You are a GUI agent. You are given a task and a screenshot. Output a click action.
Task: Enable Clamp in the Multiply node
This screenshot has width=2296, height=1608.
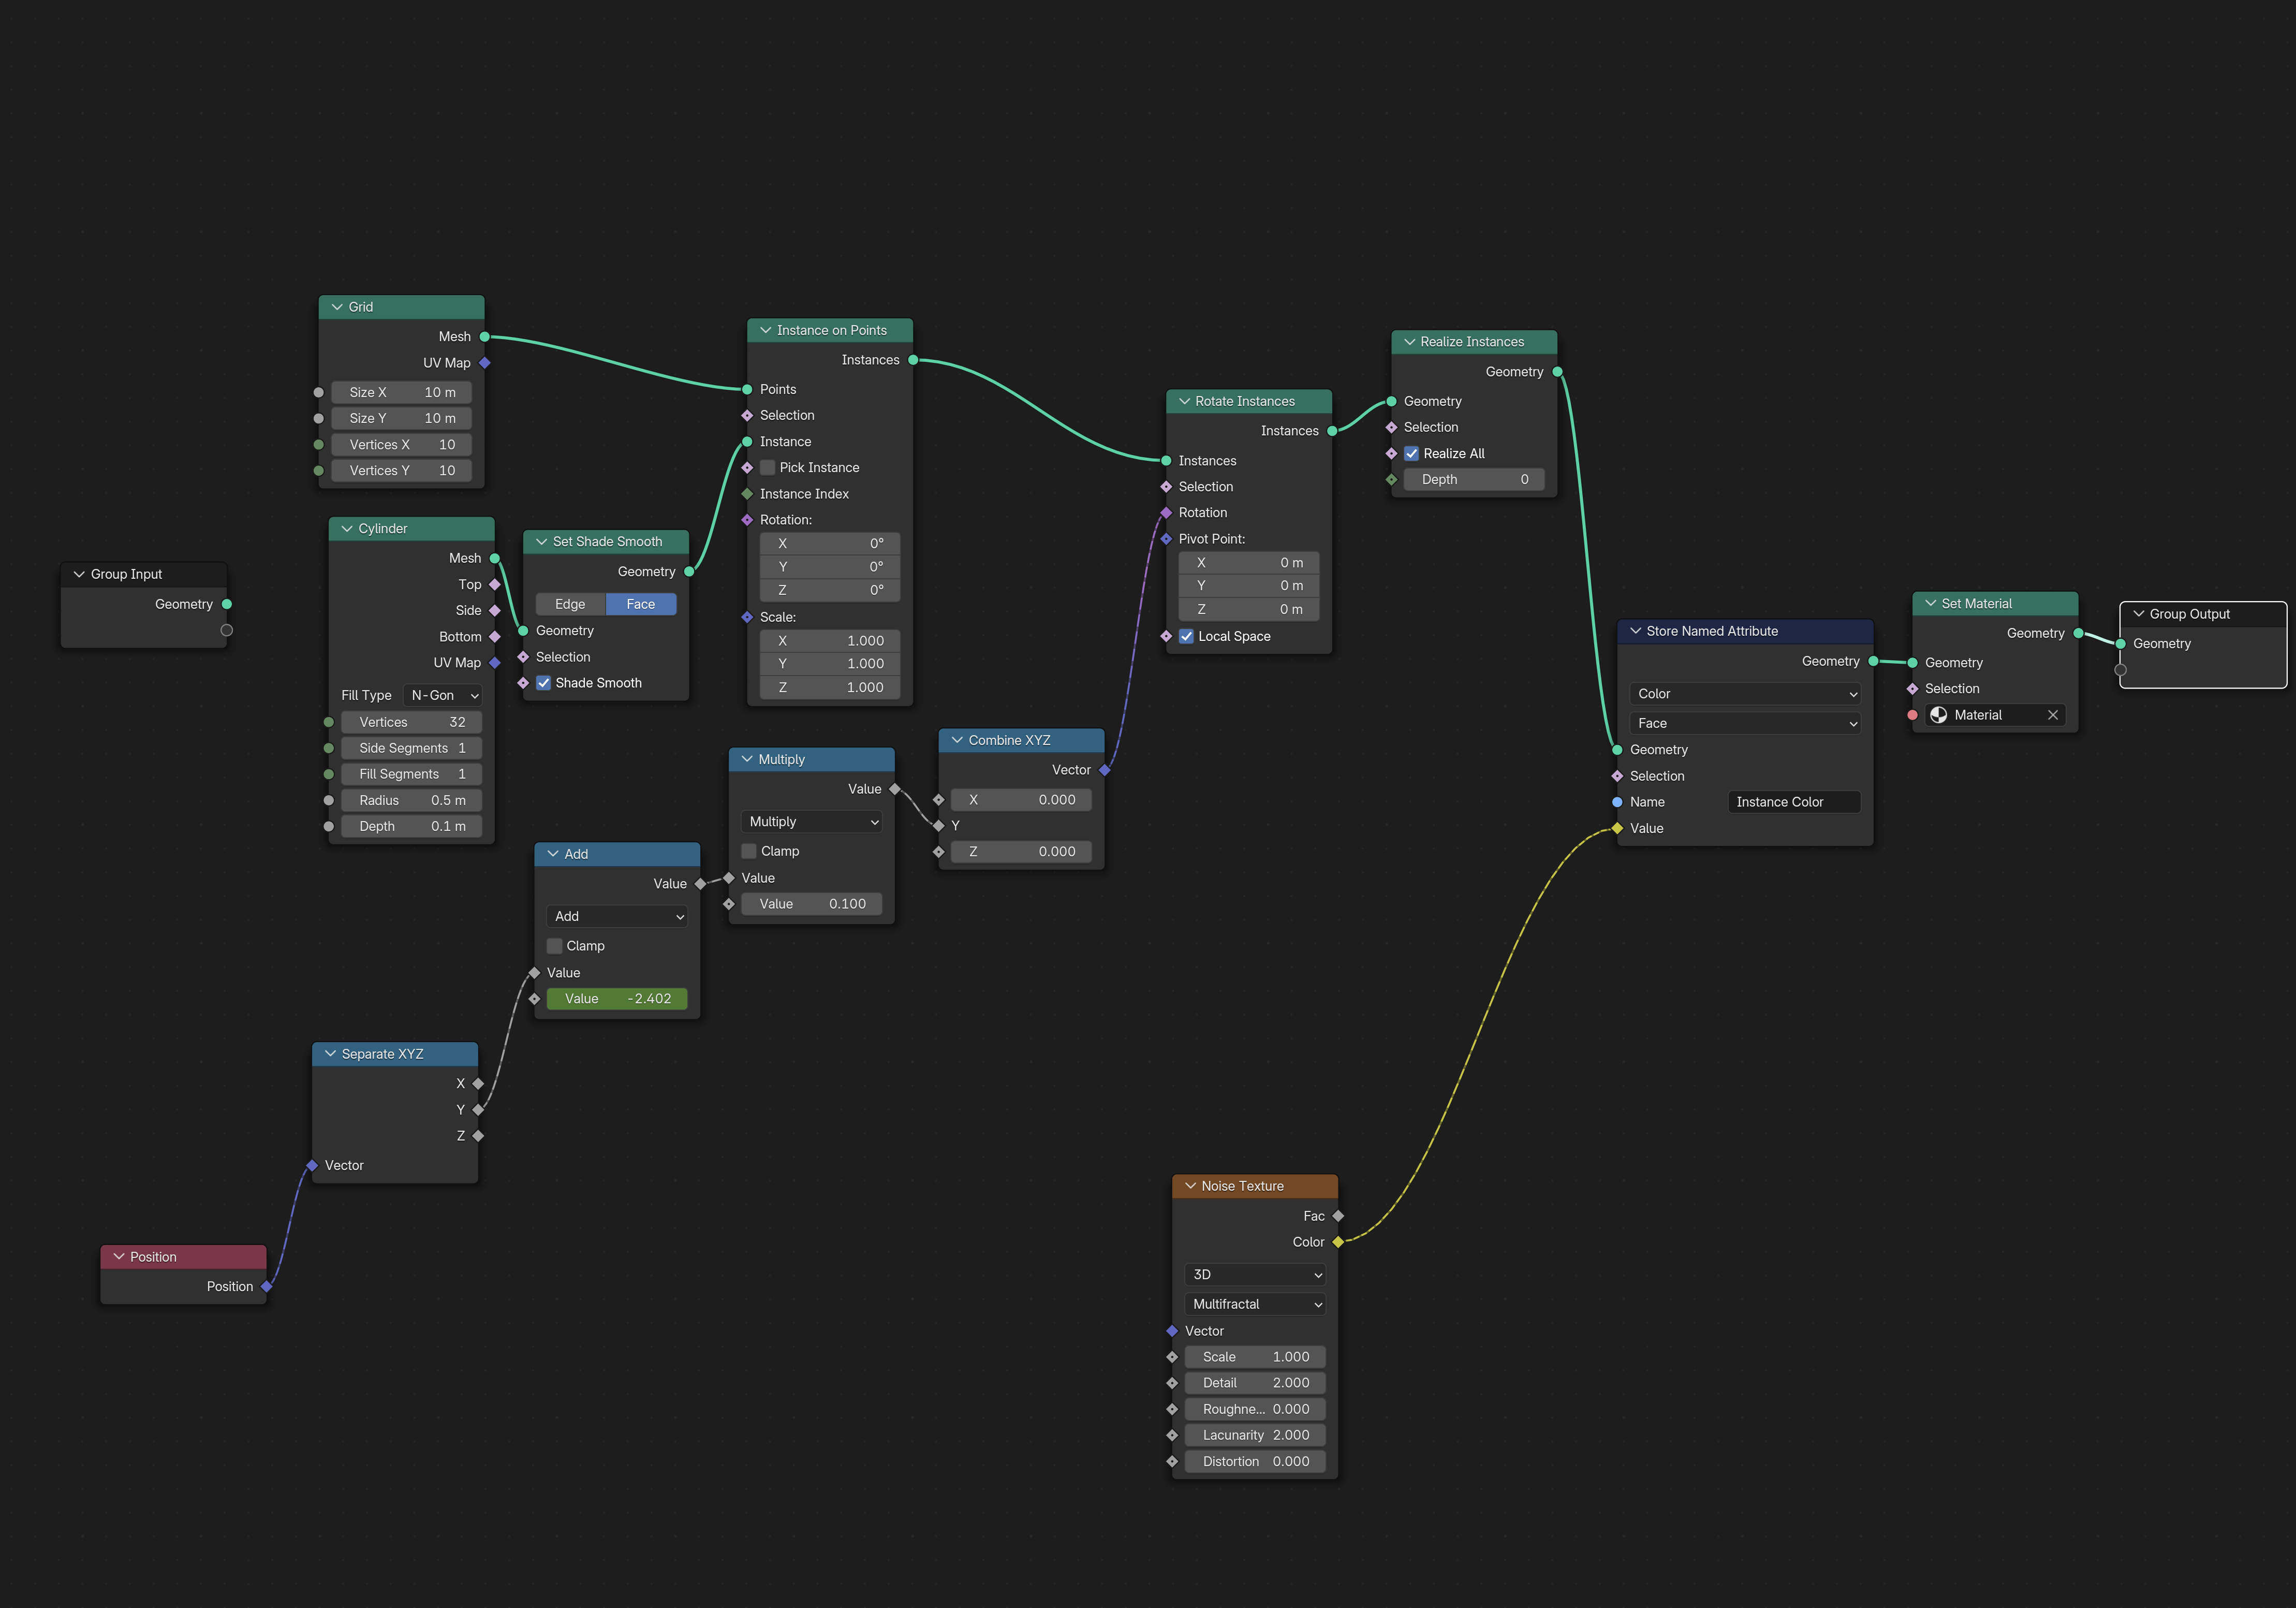coord(749,851)
